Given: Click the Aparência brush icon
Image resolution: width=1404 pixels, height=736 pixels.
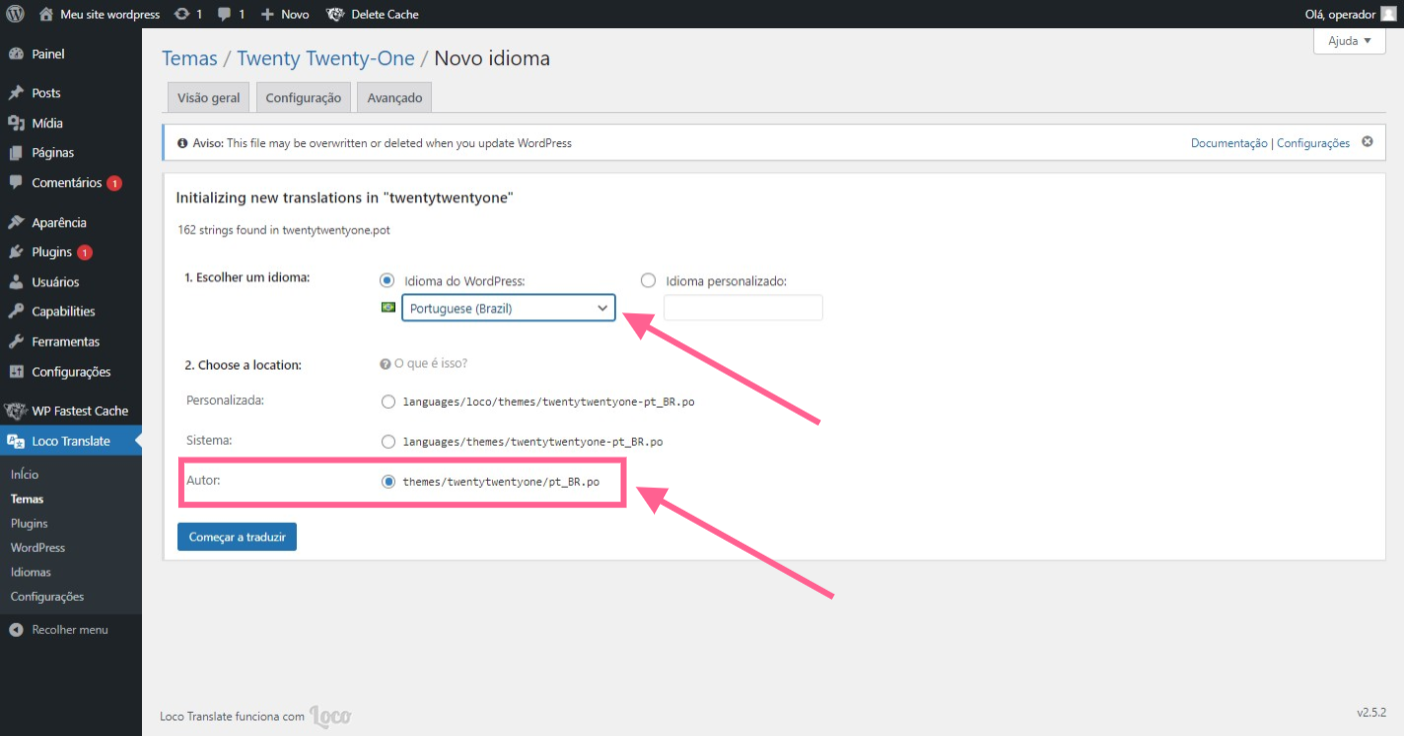Looking at the screenshot, I should (x=16, y=223).
